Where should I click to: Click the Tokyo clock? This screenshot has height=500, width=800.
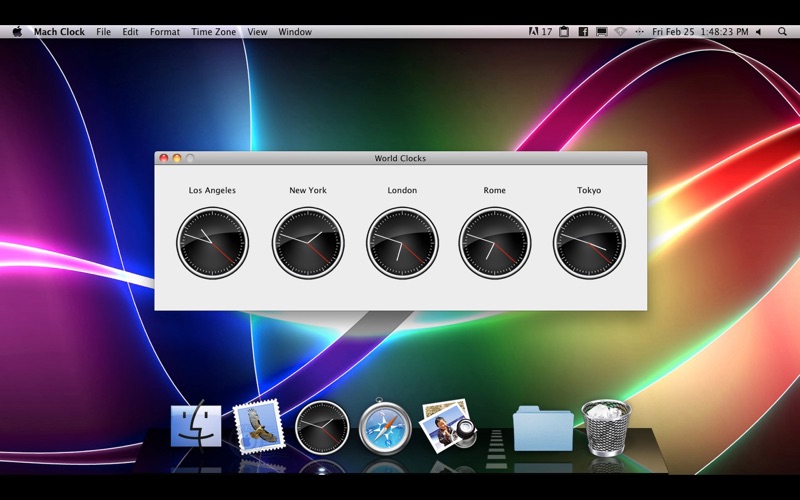click(x=589, y=243)
